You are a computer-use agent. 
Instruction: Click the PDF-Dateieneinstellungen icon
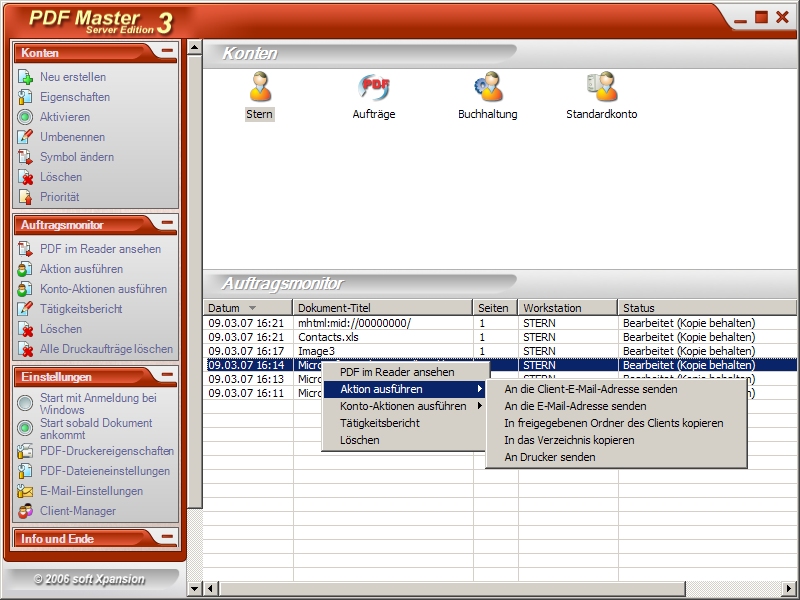(26, 471)
